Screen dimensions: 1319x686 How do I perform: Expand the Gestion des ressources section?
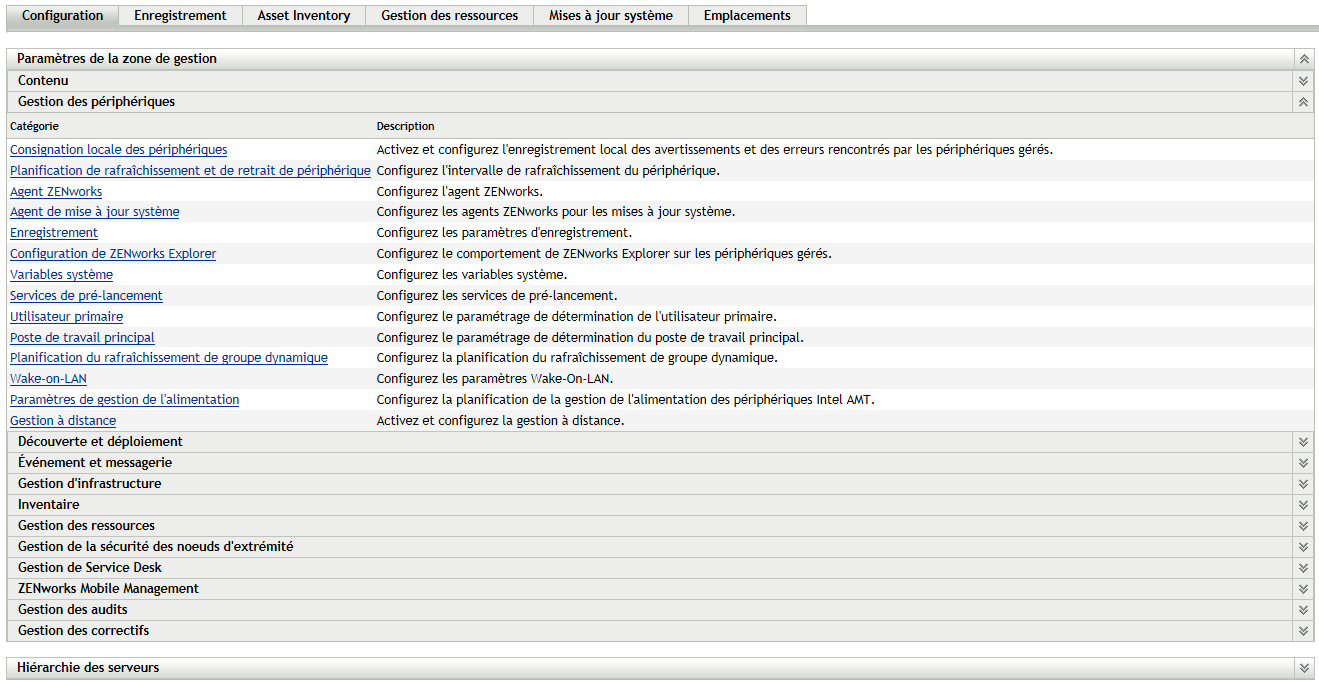1304,526
